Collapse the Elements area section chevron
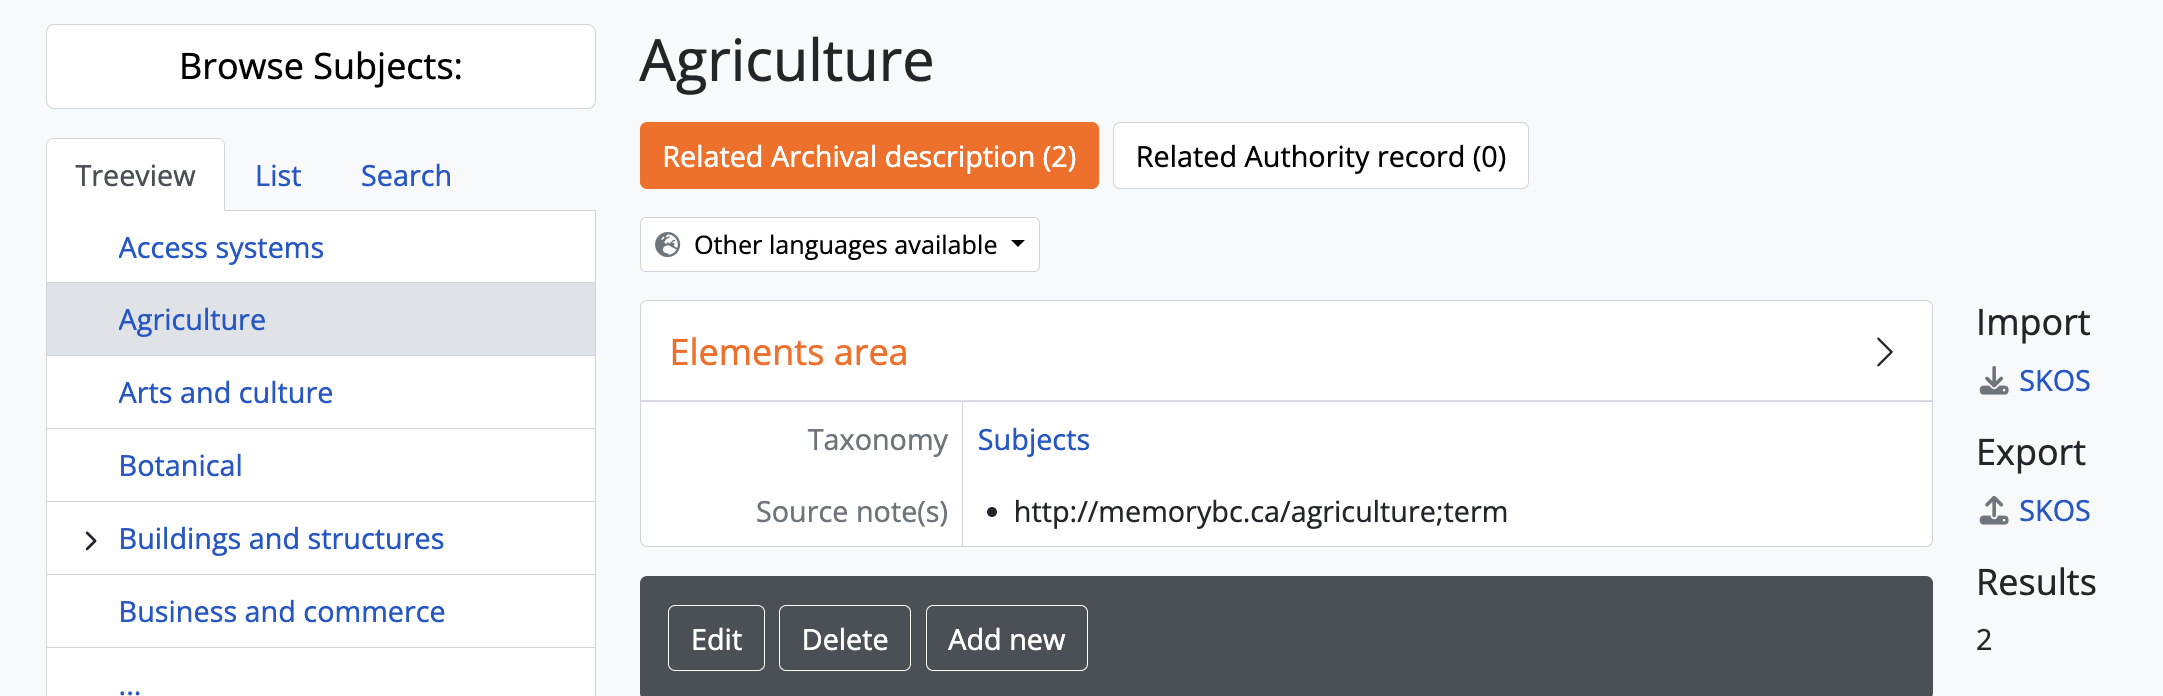 pos(1884,352)
